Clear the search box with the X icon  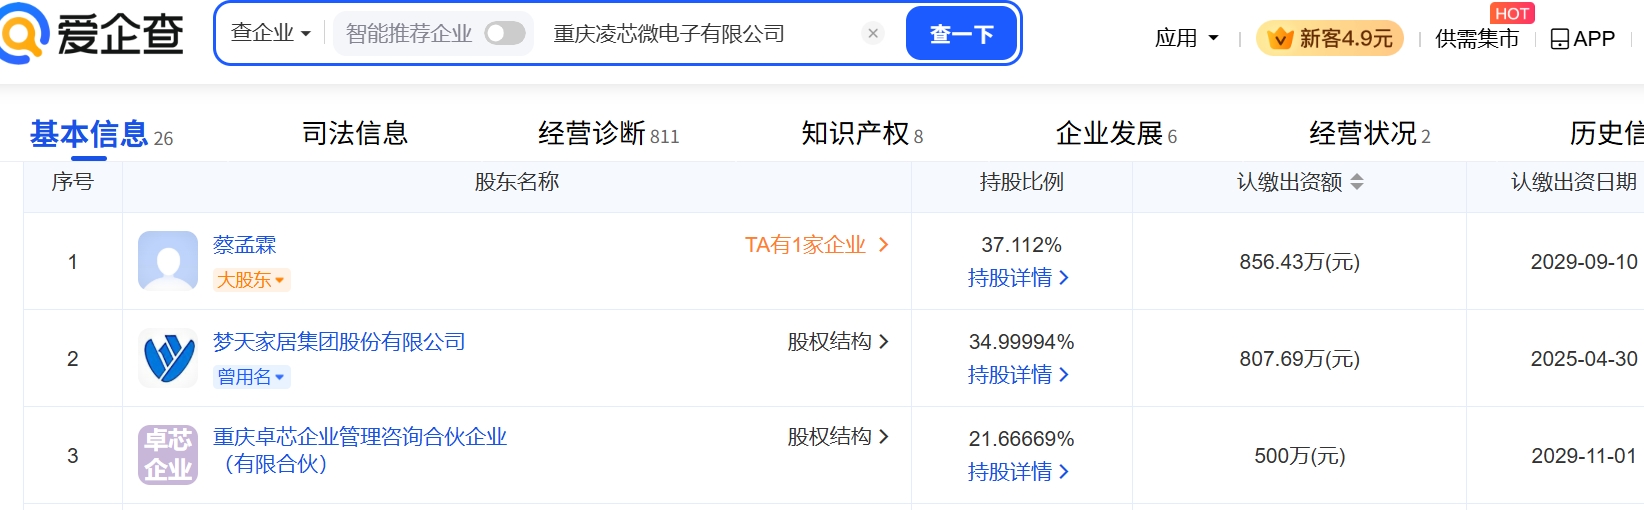(x=873, y=33)
